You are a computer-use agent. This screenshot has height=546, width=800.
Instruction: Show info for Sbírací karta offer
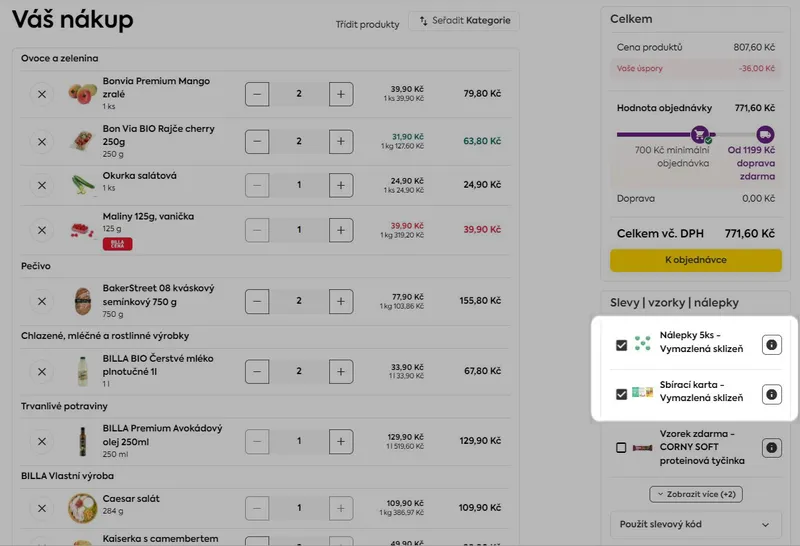[771, 394]
